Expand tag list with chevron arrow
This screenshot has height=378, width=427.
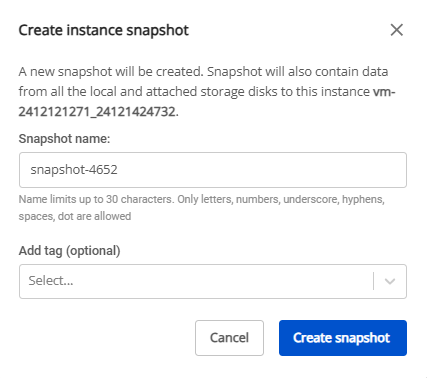[390, 281]
